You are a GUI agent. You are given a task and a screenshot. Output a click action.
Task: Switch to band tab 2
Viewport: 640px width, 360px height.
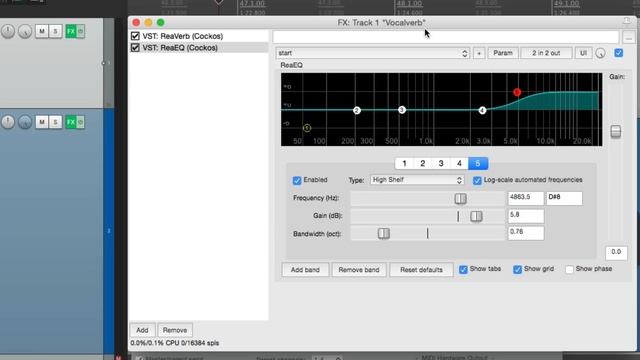tap(422, 163)
